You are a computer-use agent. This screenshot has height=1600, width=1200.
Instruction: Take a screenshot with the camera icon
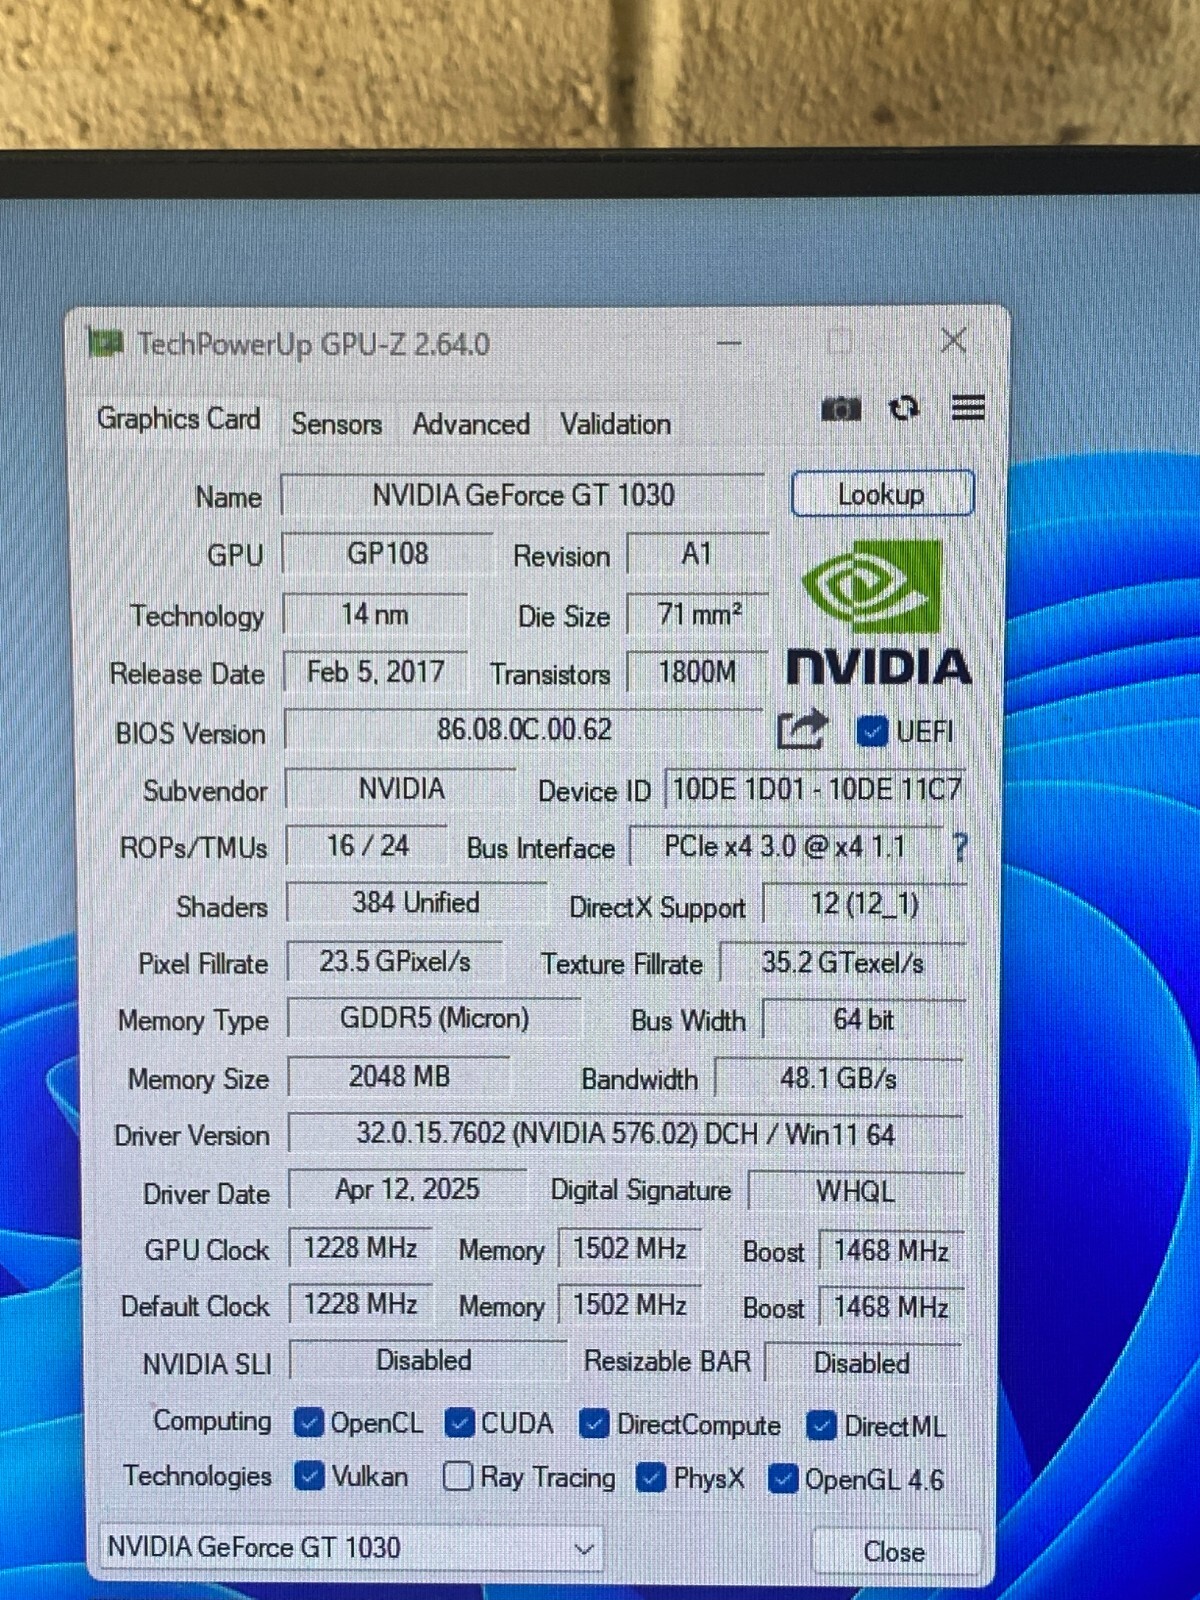click(840, 409)
